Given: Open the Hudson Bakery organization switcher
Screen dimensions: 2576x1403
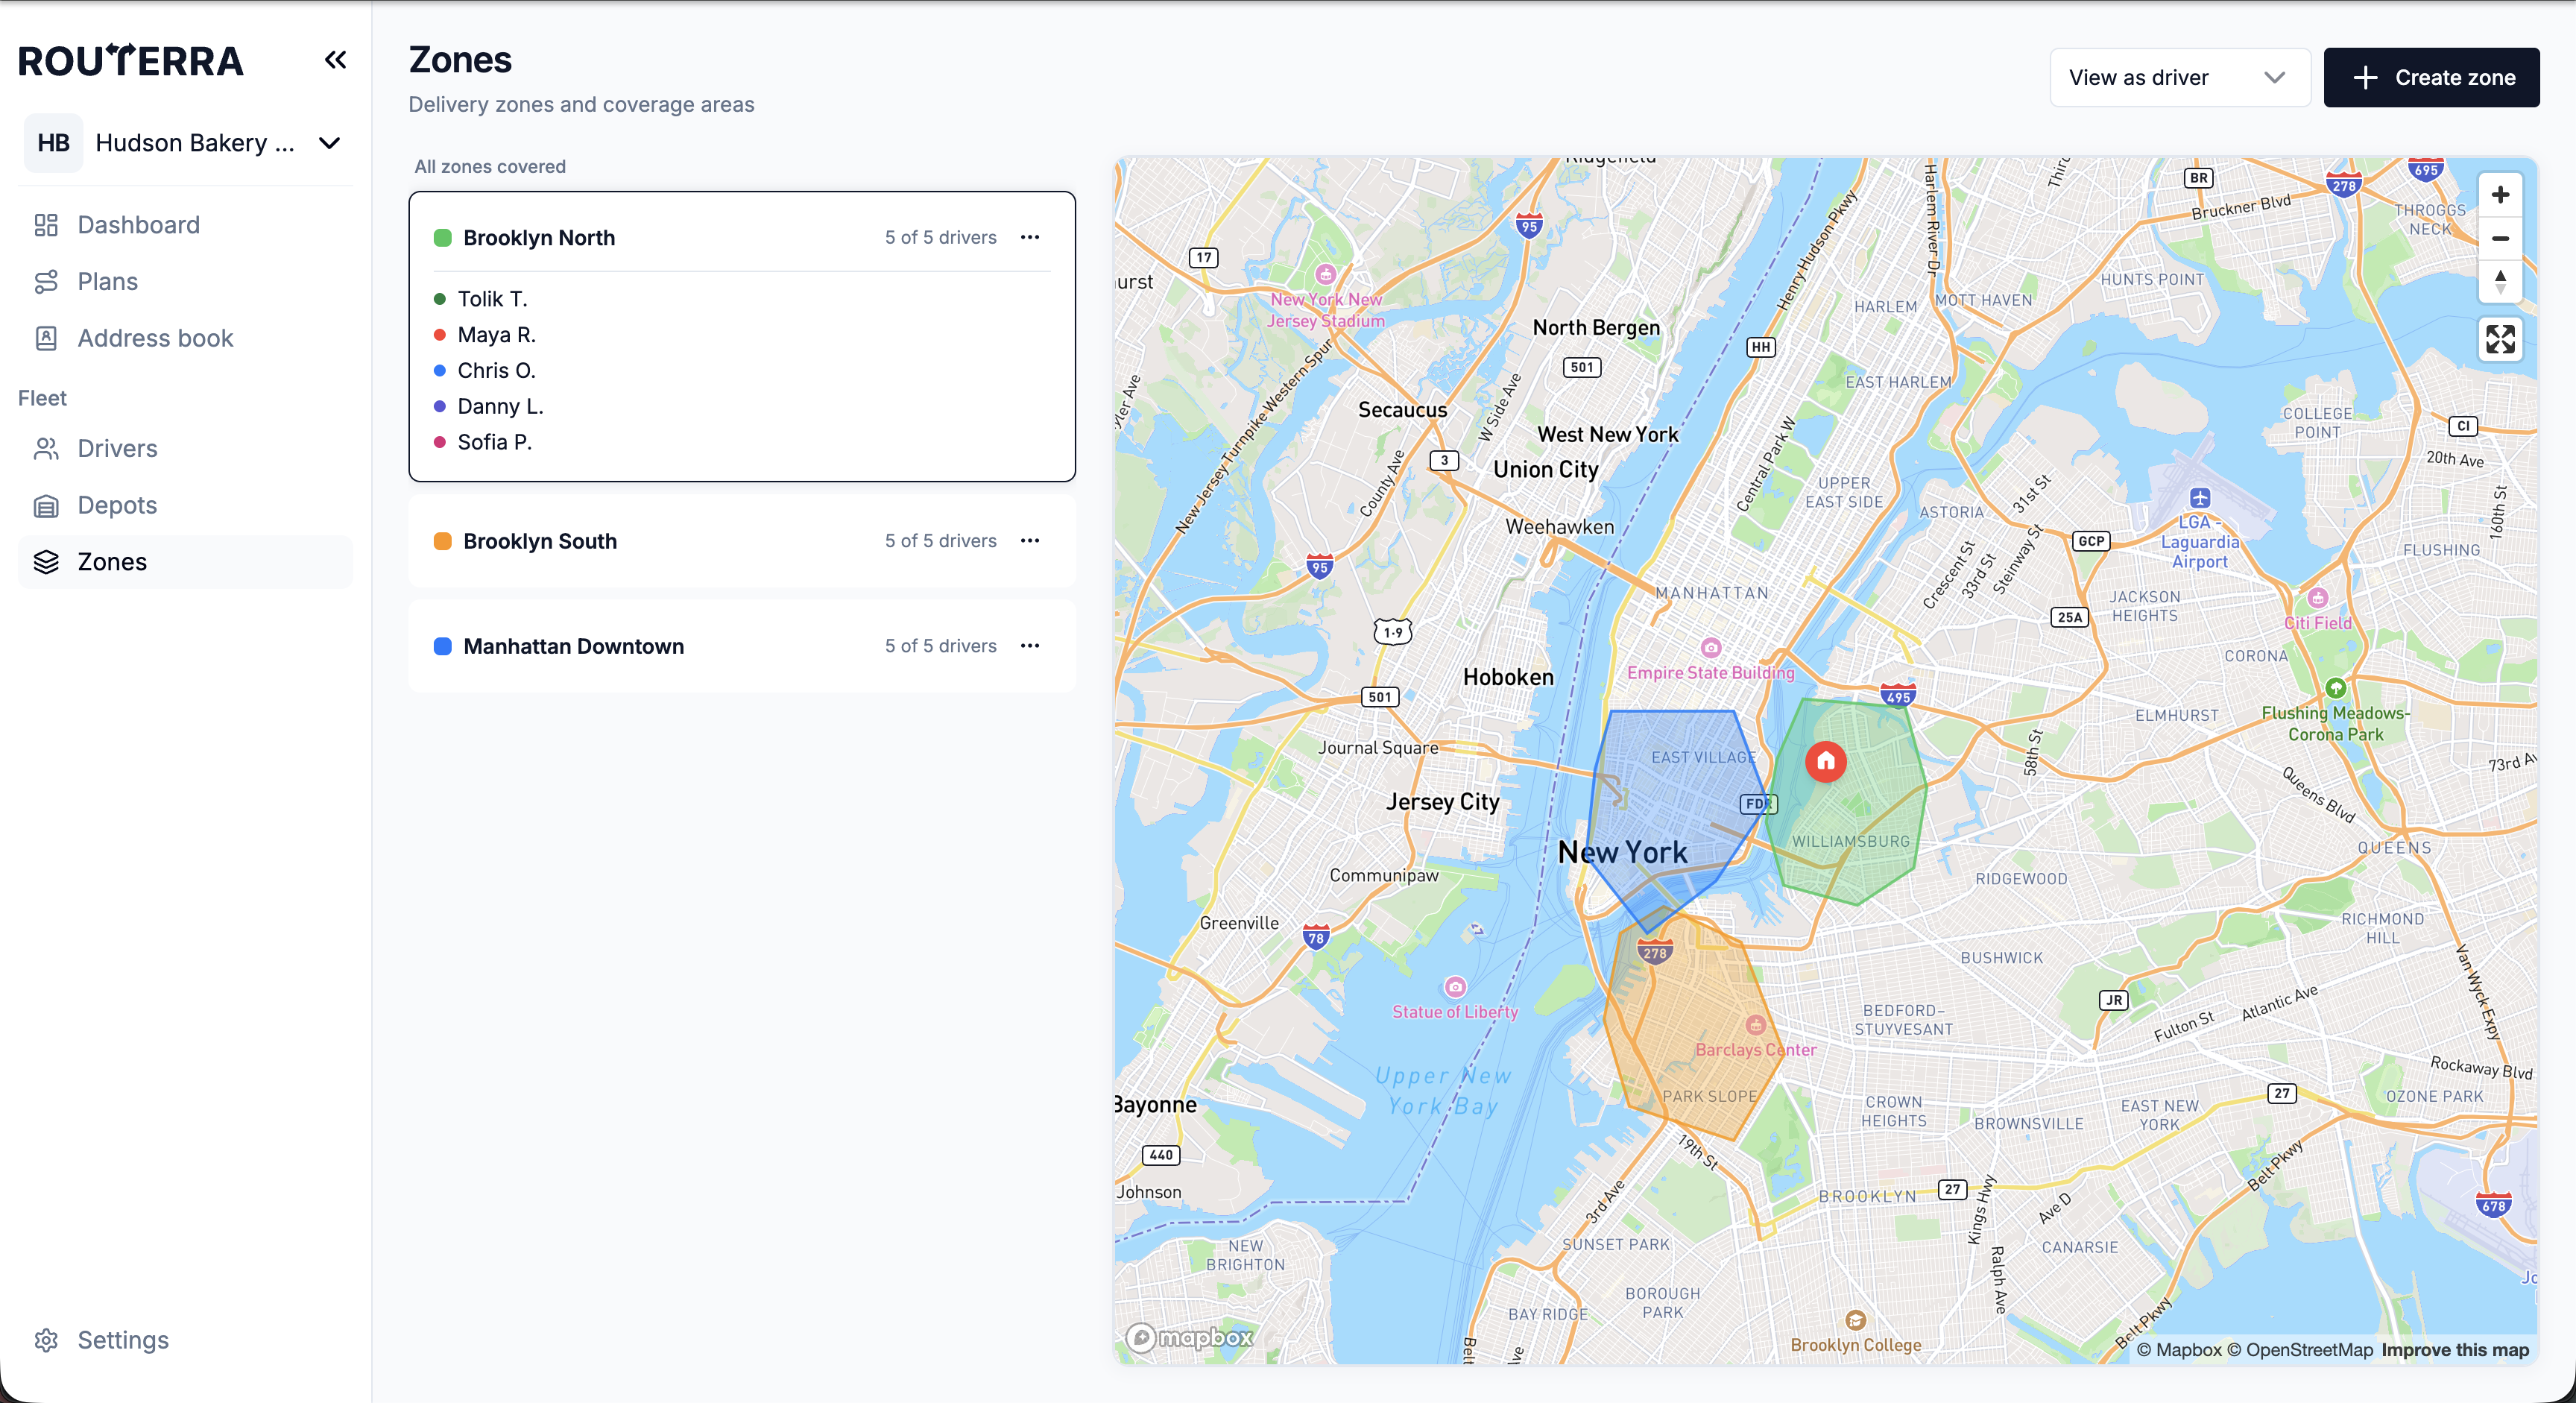Looking at the screenshot, I should (185, 143).
